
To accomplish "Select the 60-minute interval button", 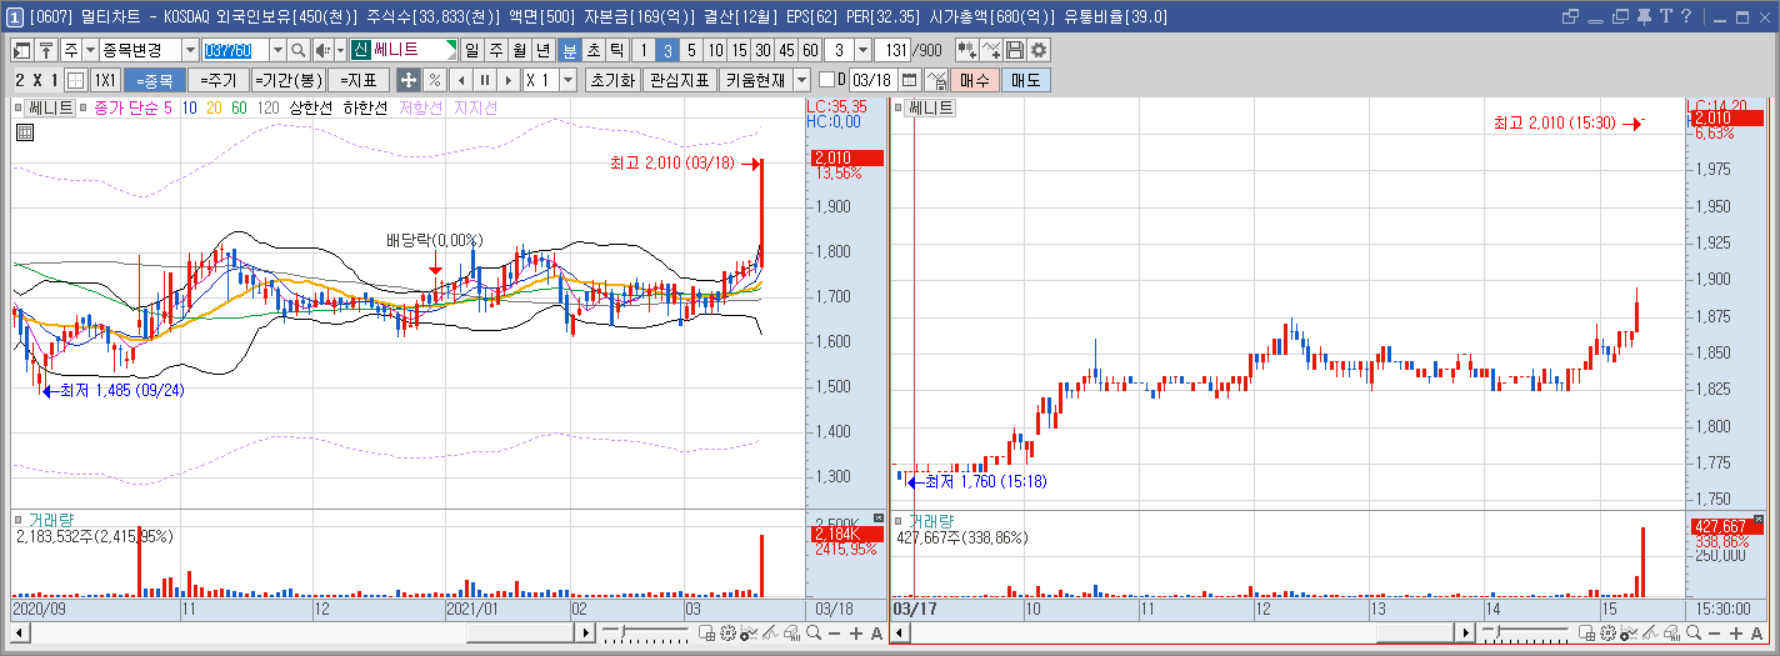I will tap(810, 50).
